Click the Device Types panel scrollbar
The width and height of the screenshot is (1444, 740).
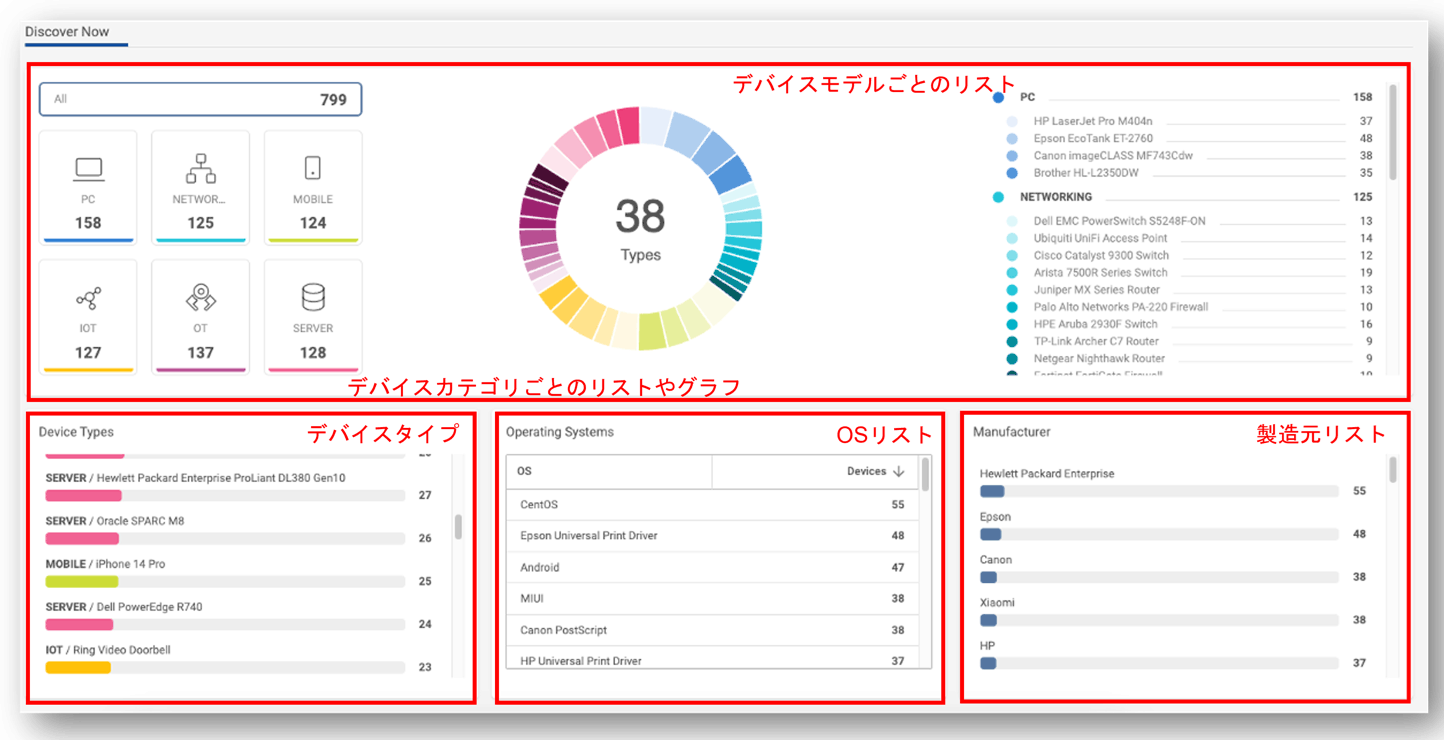[x=458, y=526]
